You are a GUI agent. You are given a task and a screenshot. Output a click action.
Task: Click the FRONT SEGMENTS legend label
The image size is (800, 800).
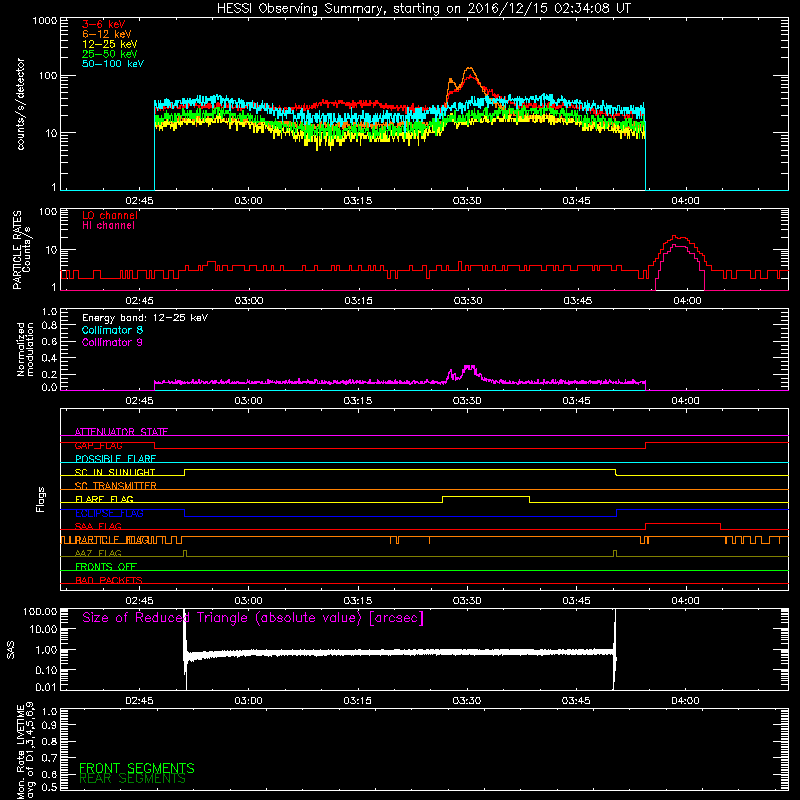(137, 768)
